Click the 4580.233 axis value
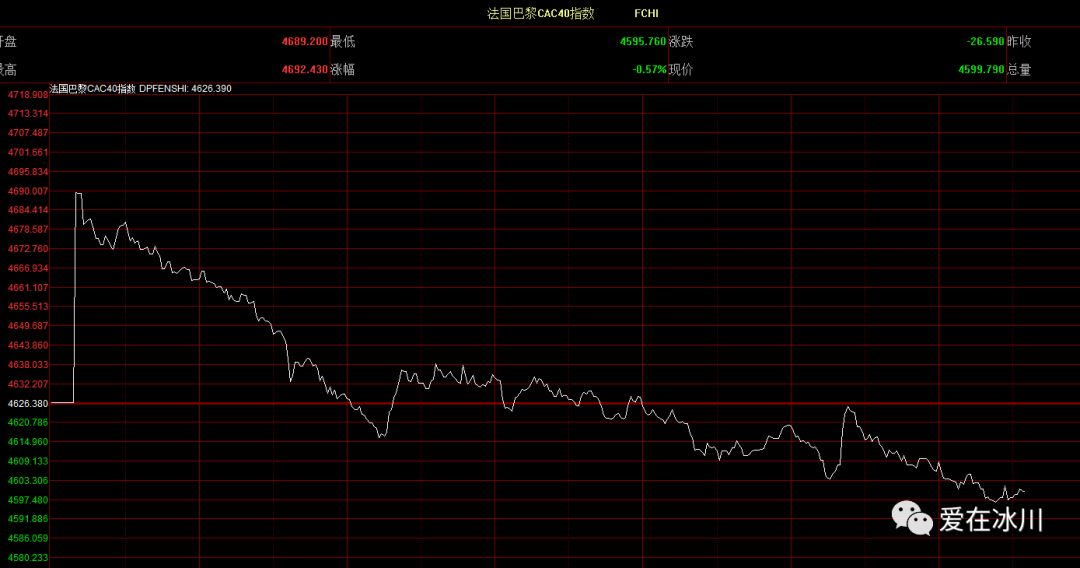Image resolution: width=1080 pixels, height=568 pixels. coord(28,558)
